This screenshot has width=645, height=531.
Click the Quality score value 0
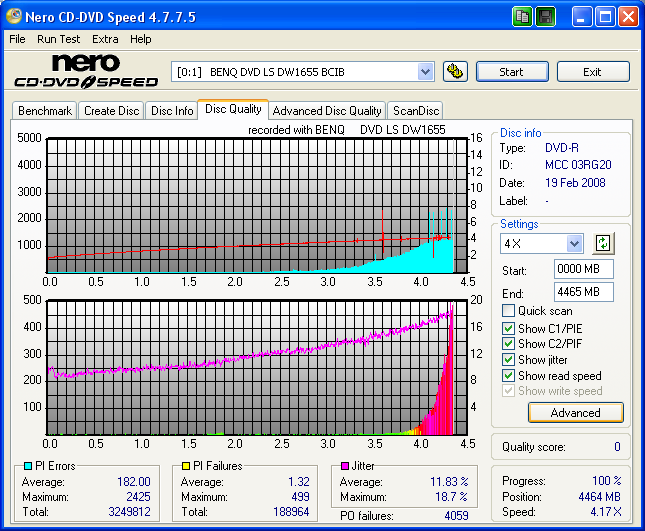point(617,447)
